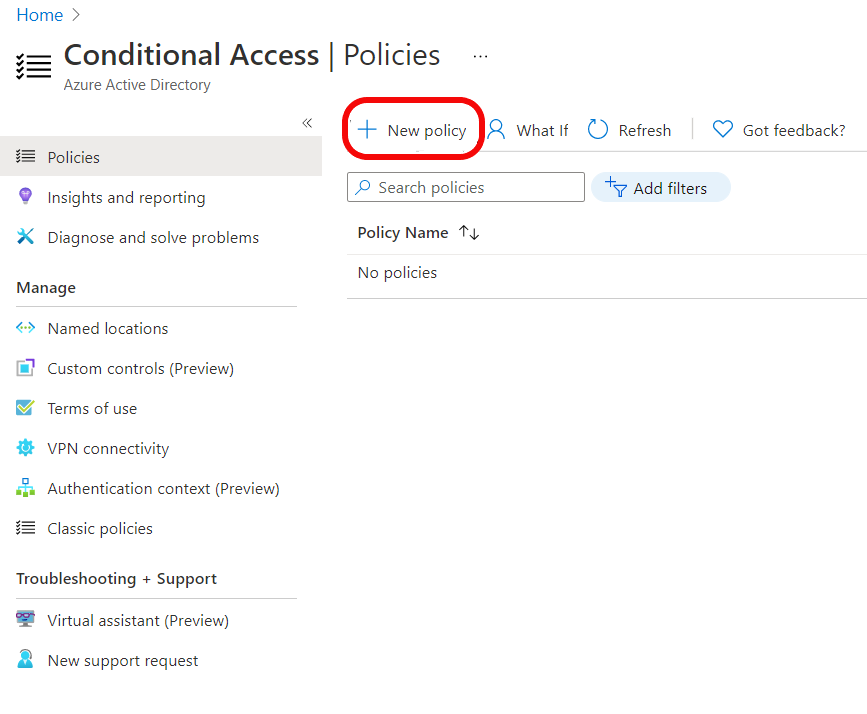Click the Insights lightbulb icon

25,196
